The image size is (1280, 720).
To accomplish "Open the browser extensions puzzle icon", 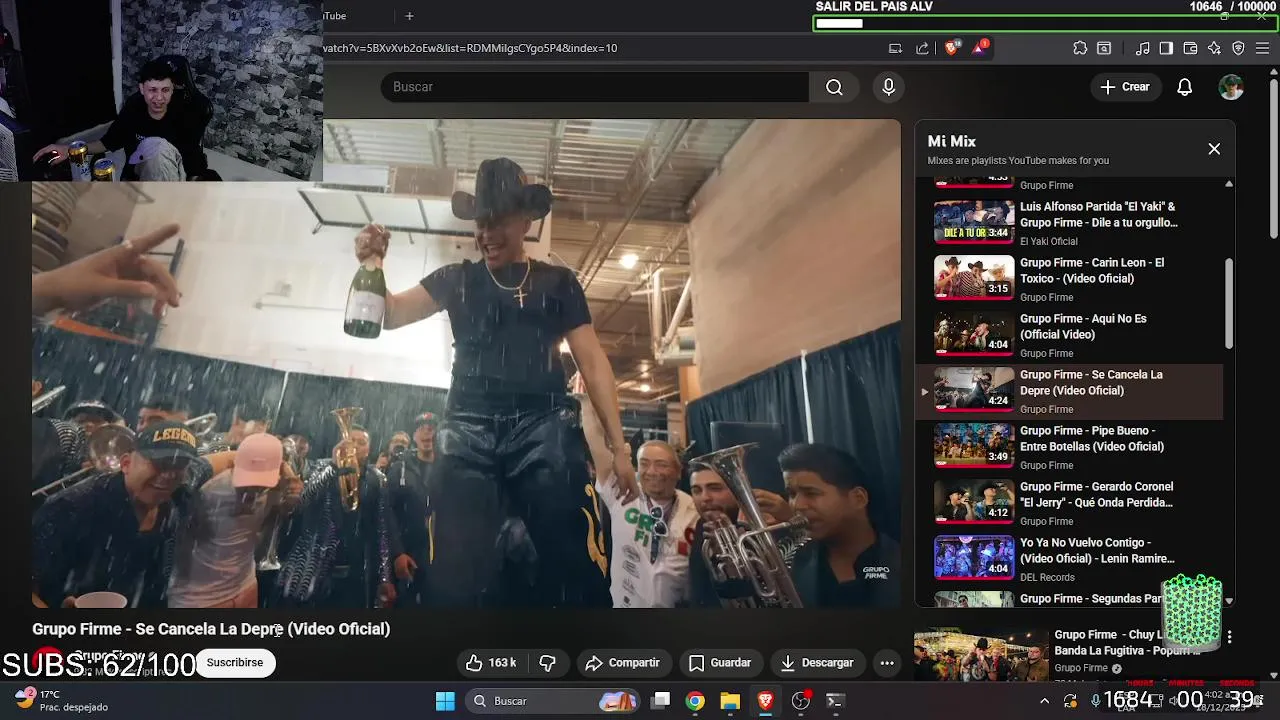I will click(1080, 48).
